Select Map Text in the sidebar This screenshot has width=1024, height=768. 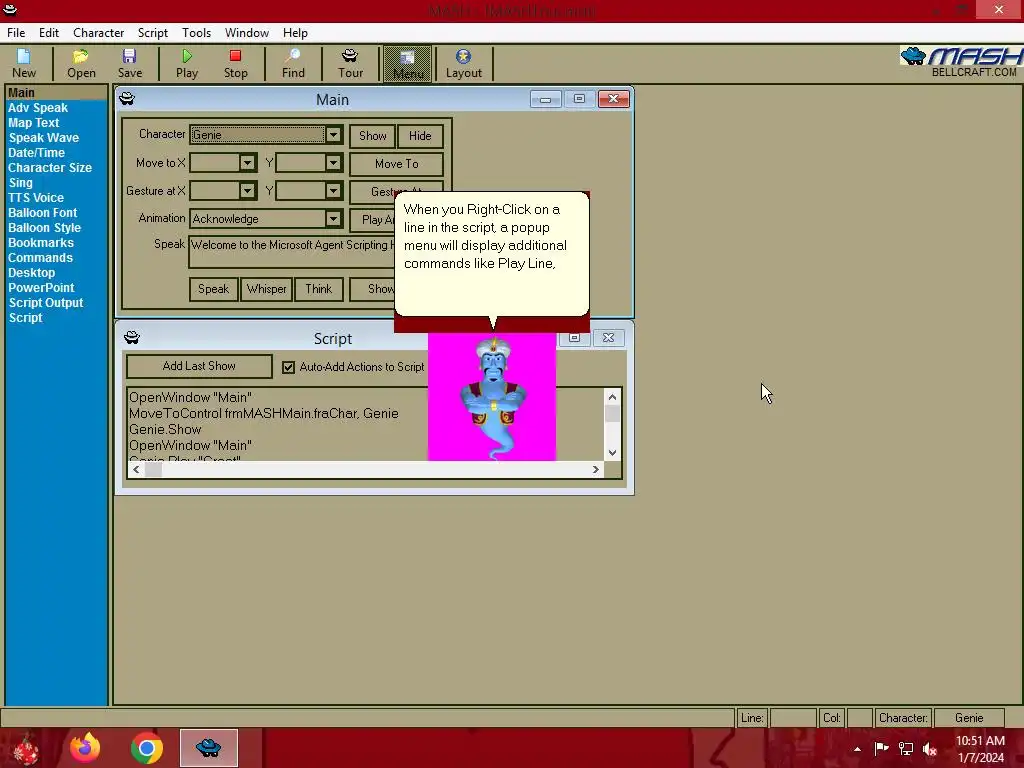(34, 123)
